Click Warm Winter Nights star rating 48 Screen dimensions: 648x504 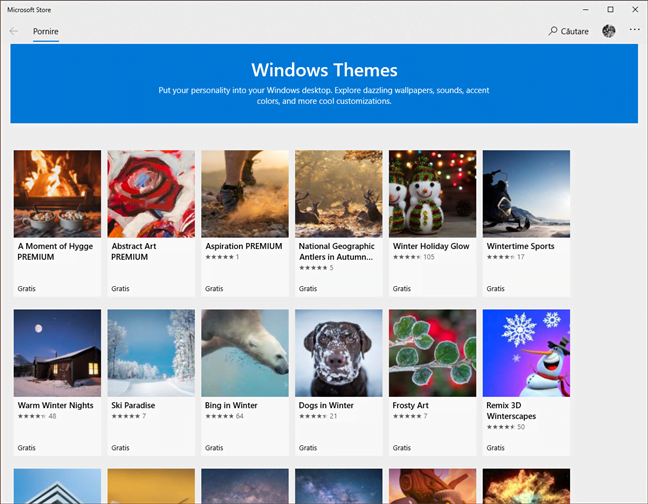(37, 416)
